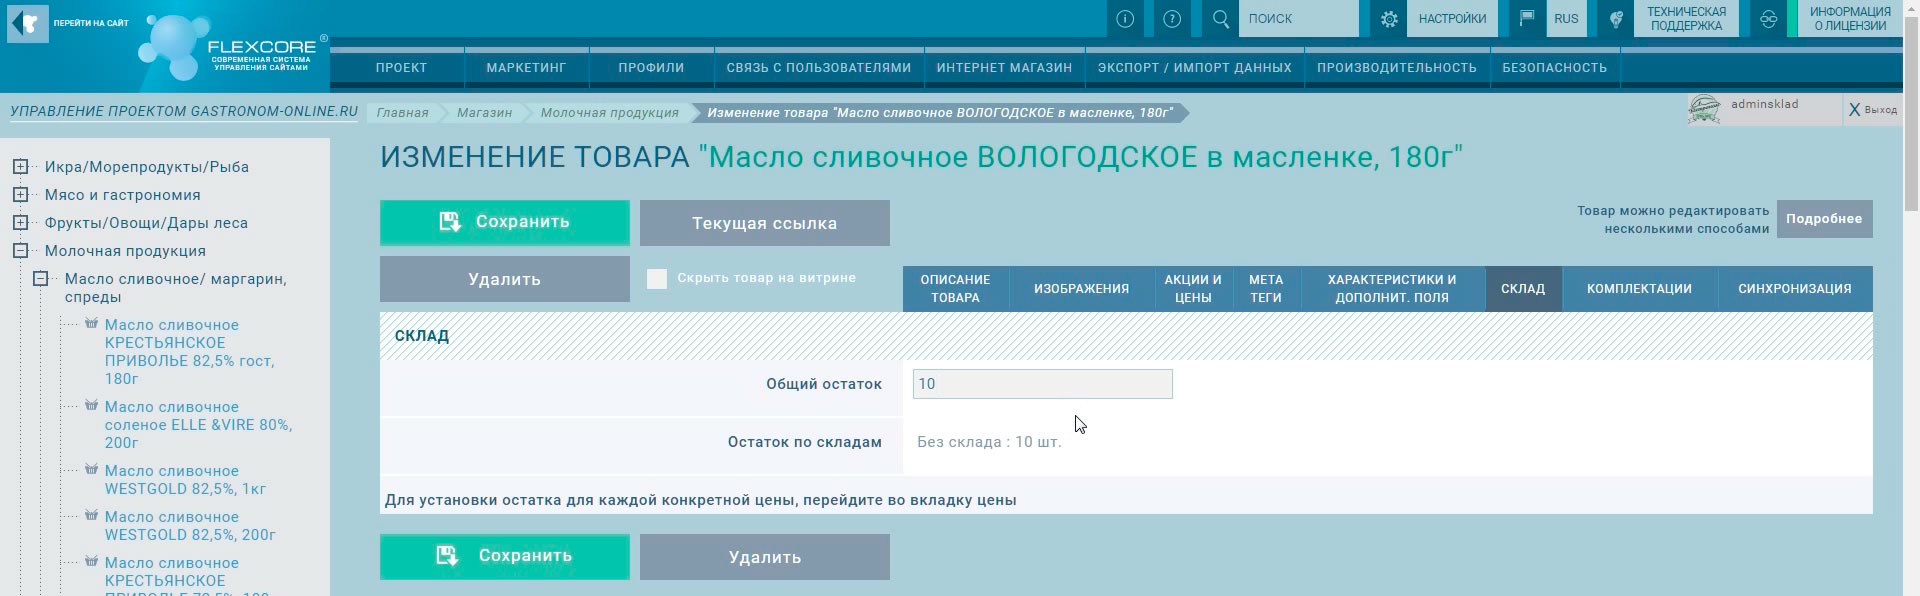This screenshot has width=1920, height=596.
Task: Collapse the Молочная продукция tree node
Action: point(20,251)
